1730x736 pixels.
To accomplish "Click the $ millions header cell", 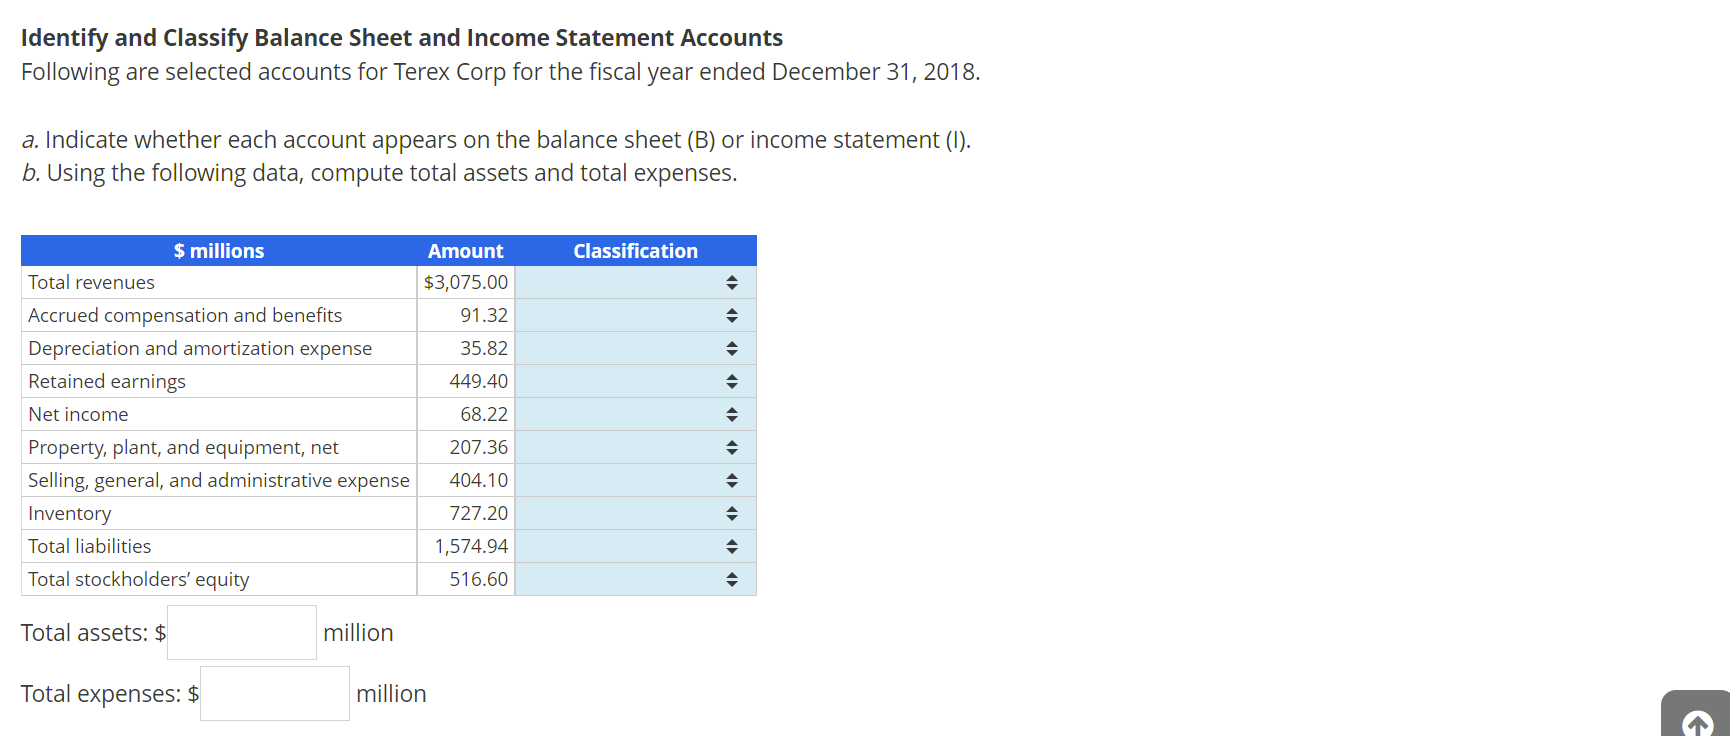I will coord(219,250).
